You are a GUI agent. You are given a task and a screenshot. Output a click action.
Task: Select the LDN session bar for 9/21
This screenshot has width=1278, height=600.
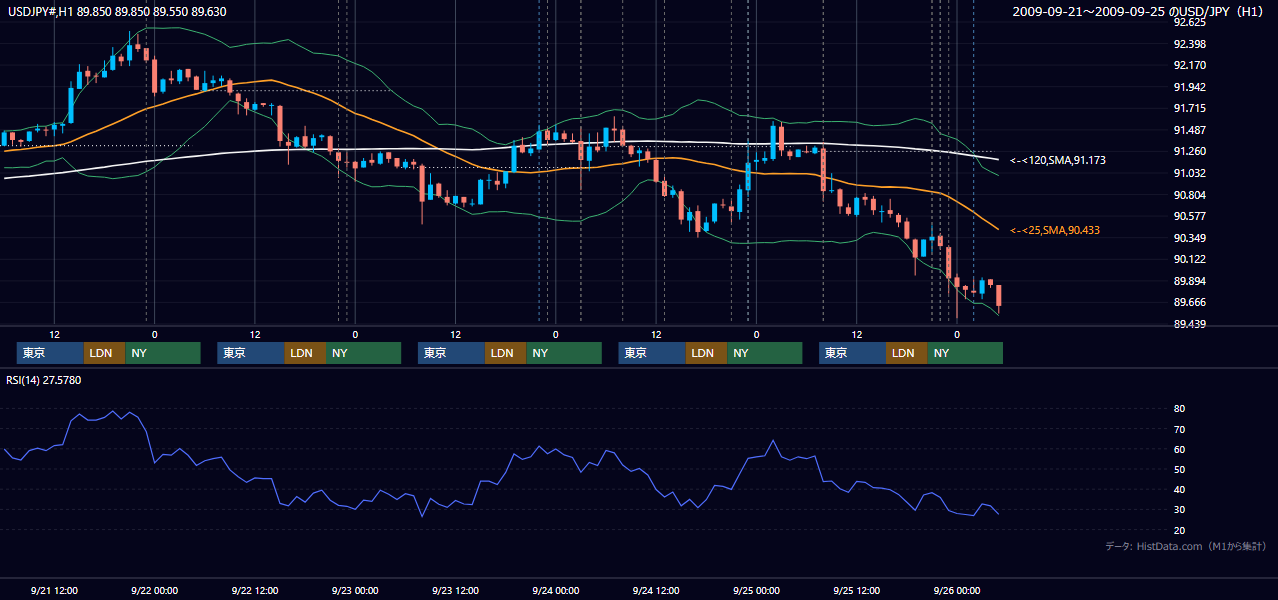coord(105,353)
